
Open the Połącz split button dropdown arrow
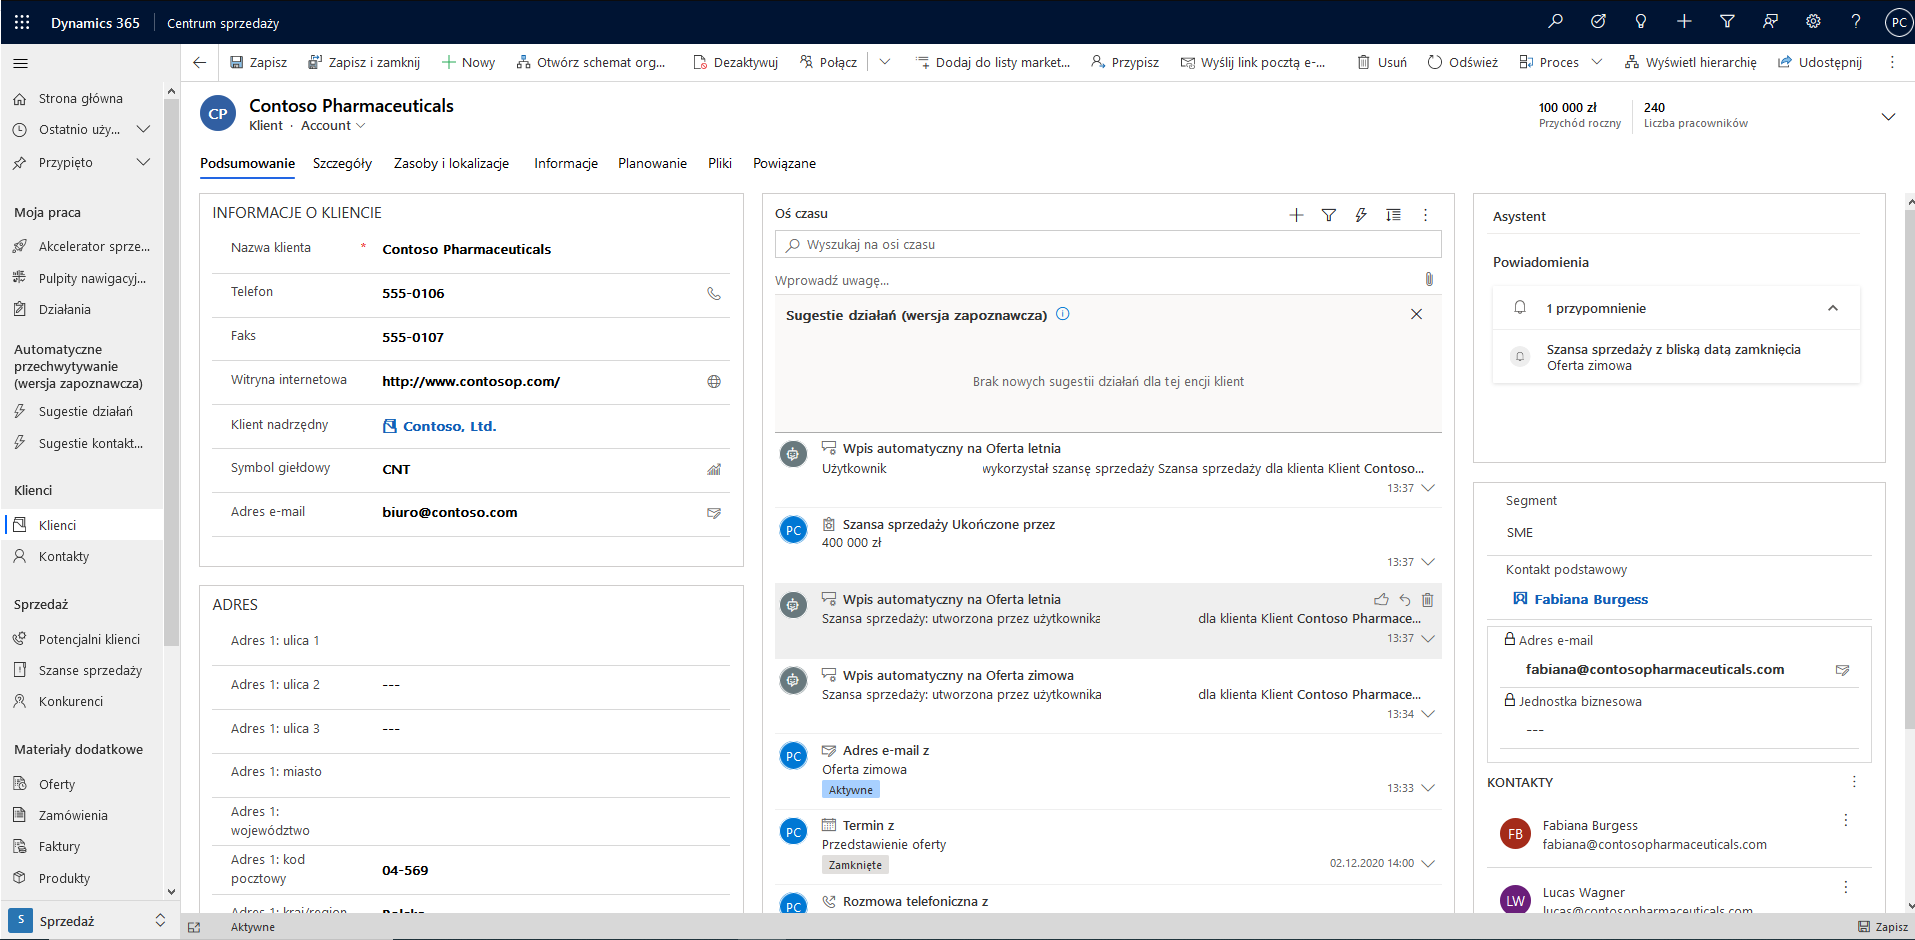(x=885, y=62)
